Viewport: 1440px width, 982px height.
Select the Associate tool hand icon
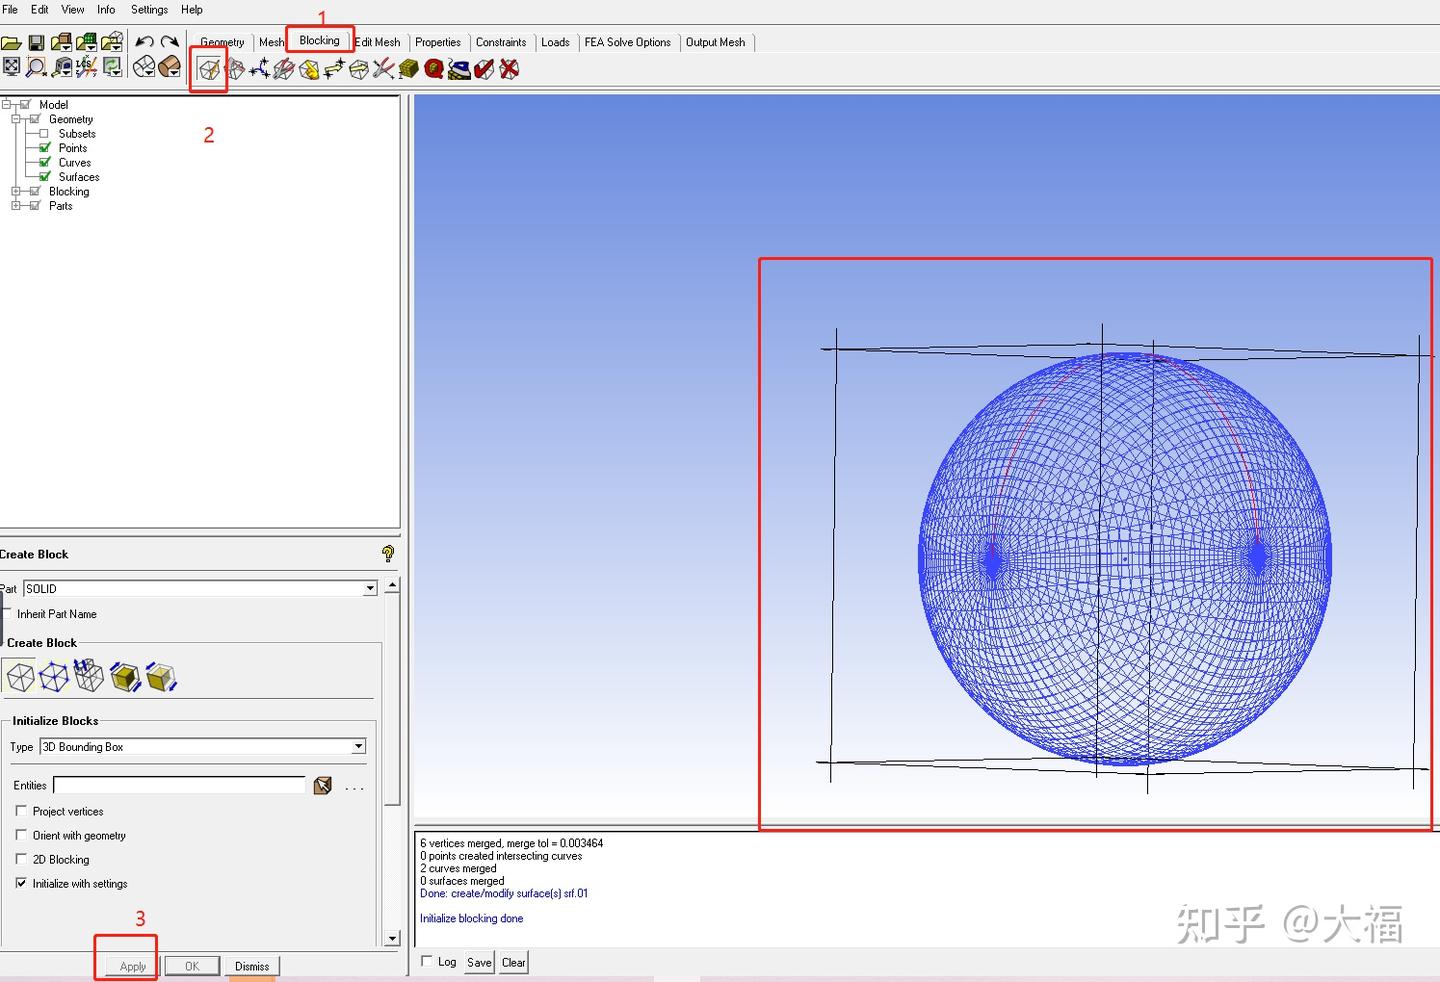pos(309,69)
